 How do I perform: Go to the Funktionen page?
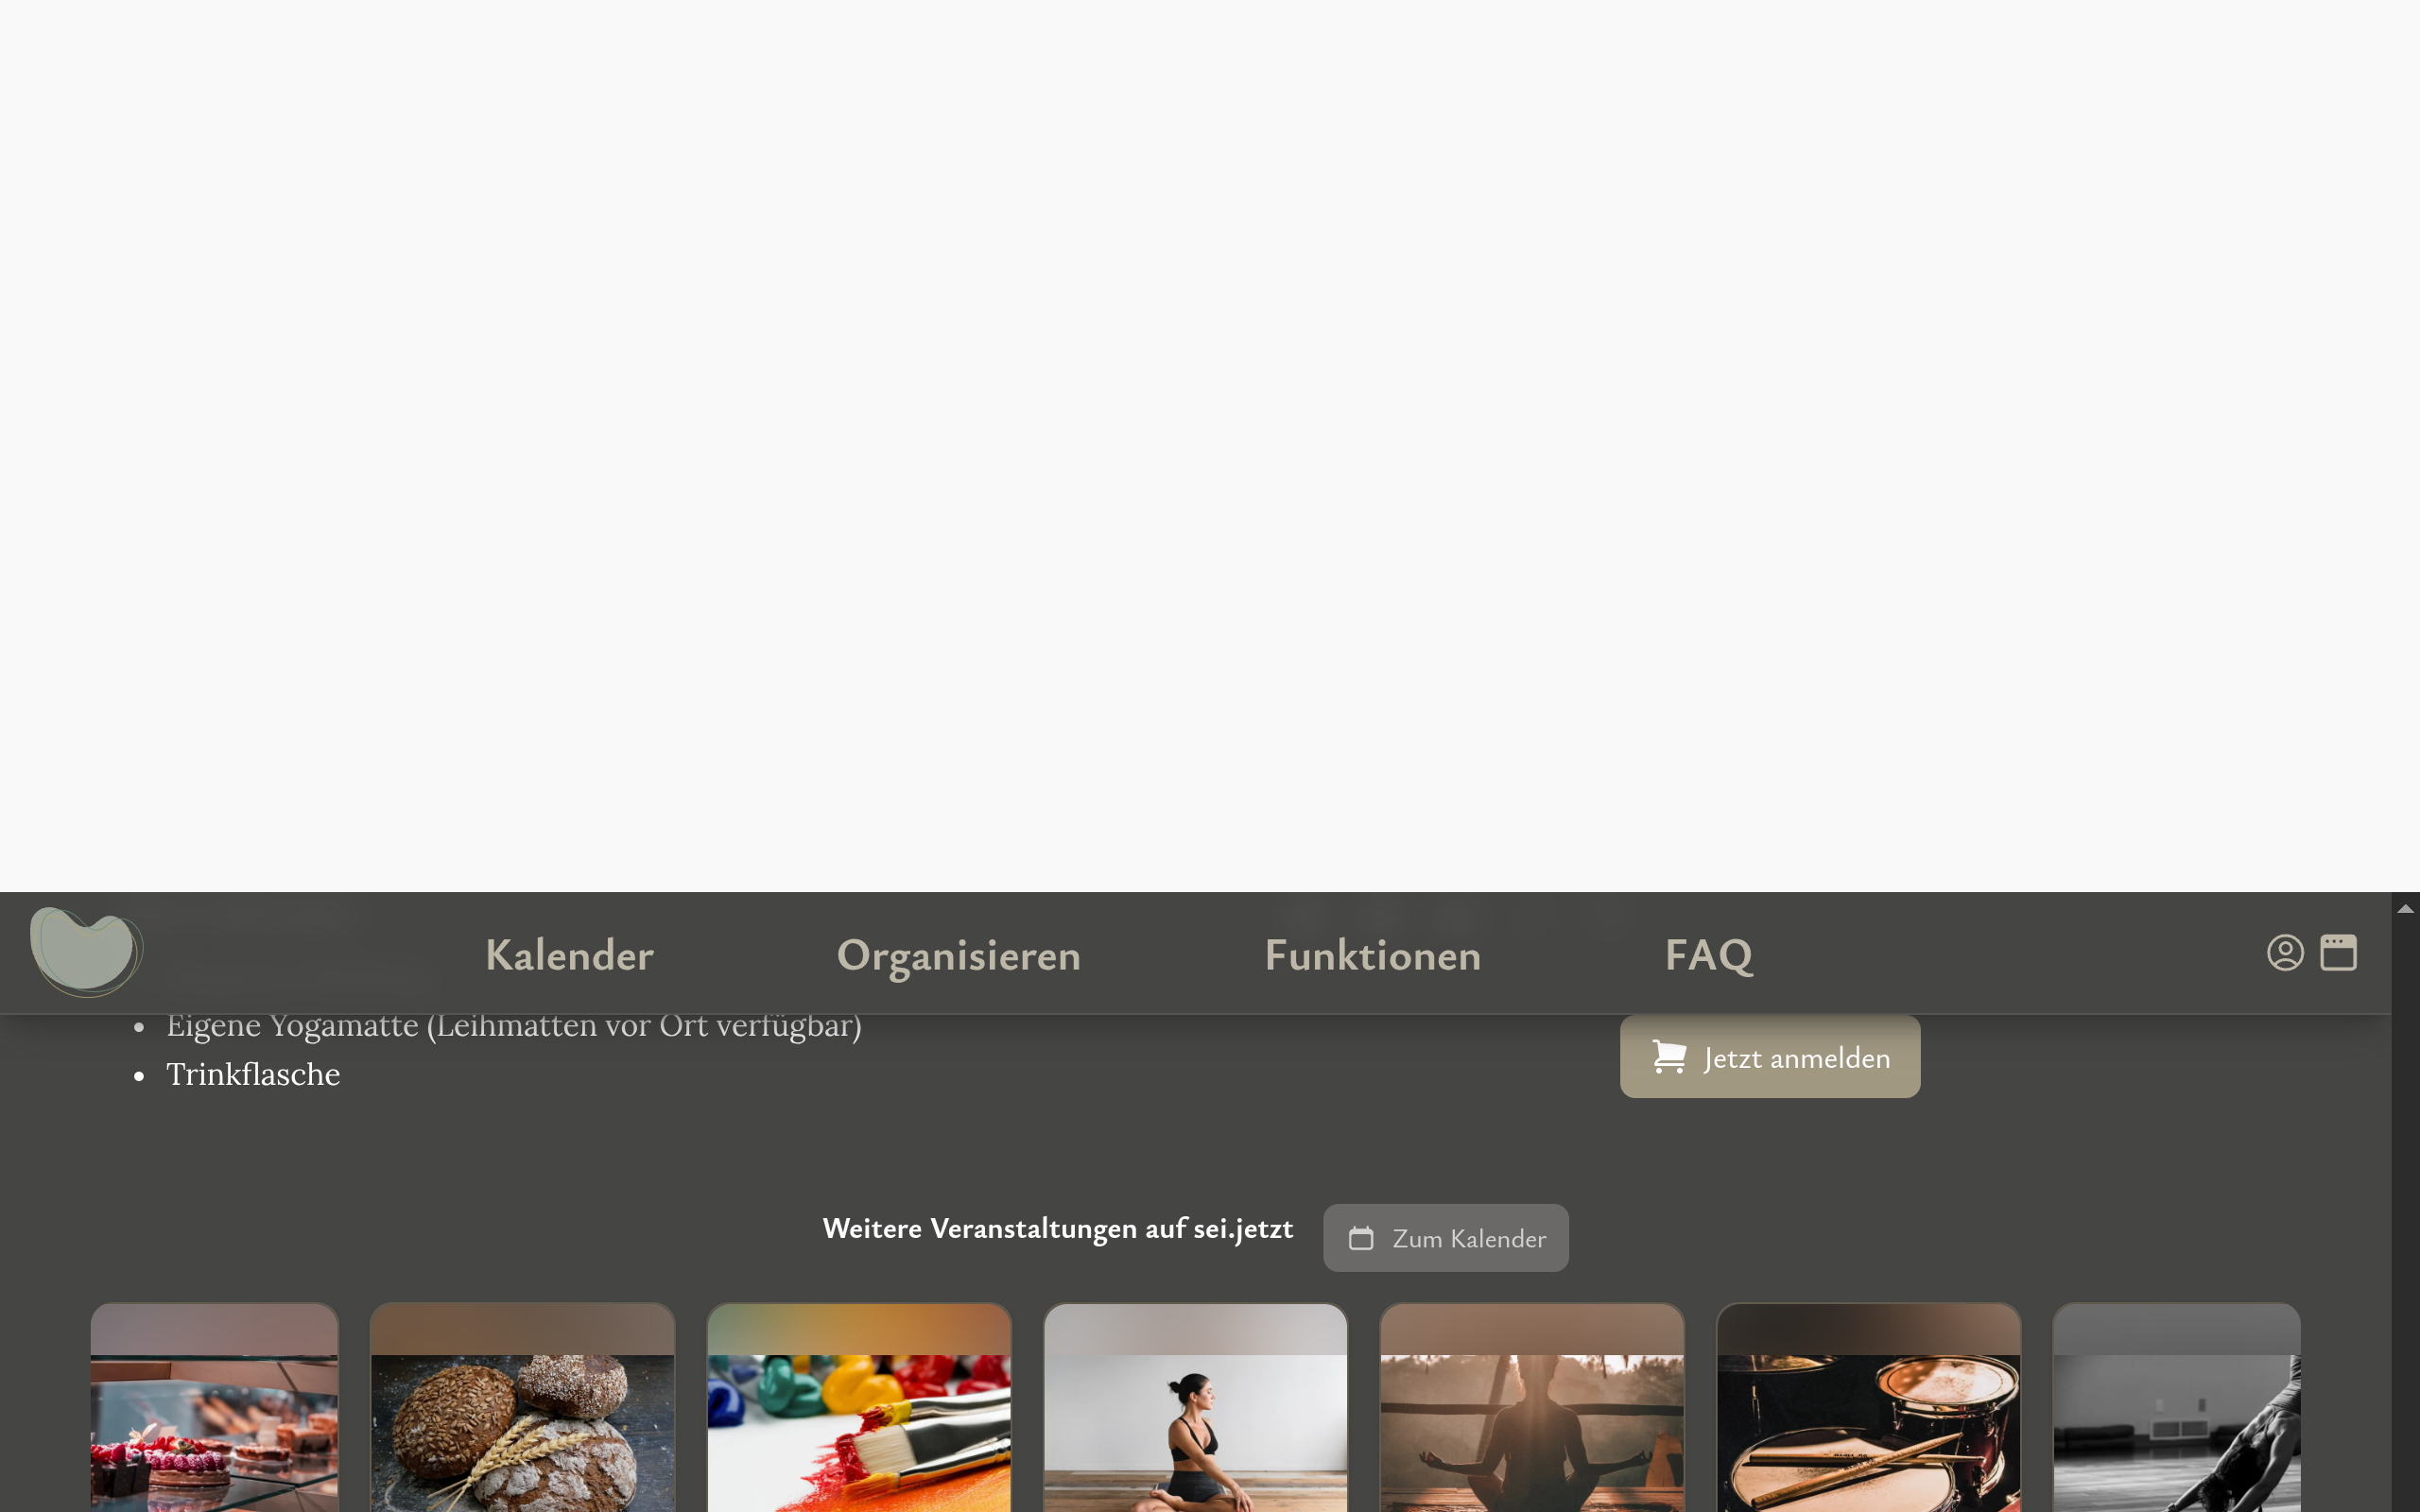pos(1372,955)
